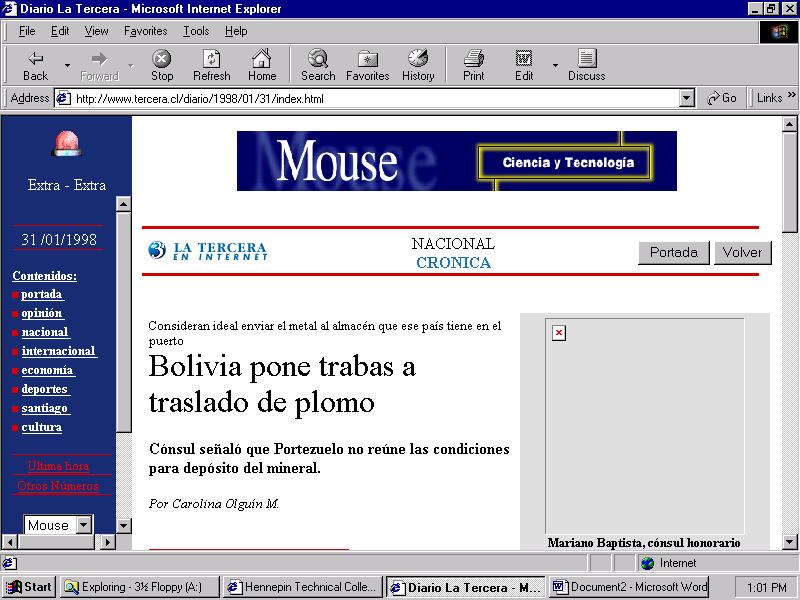Screen dimensions: 800x600
Task: Stop the page loading
Action: (x=162, y=65)
